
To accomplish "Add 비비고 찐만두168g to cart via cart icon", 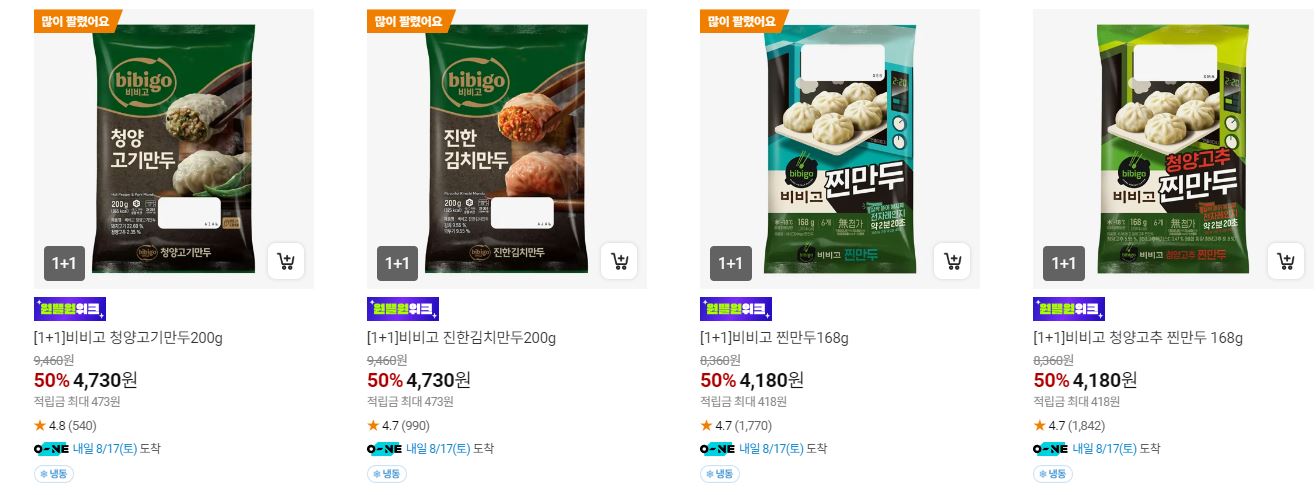I will tap(952, 263).
